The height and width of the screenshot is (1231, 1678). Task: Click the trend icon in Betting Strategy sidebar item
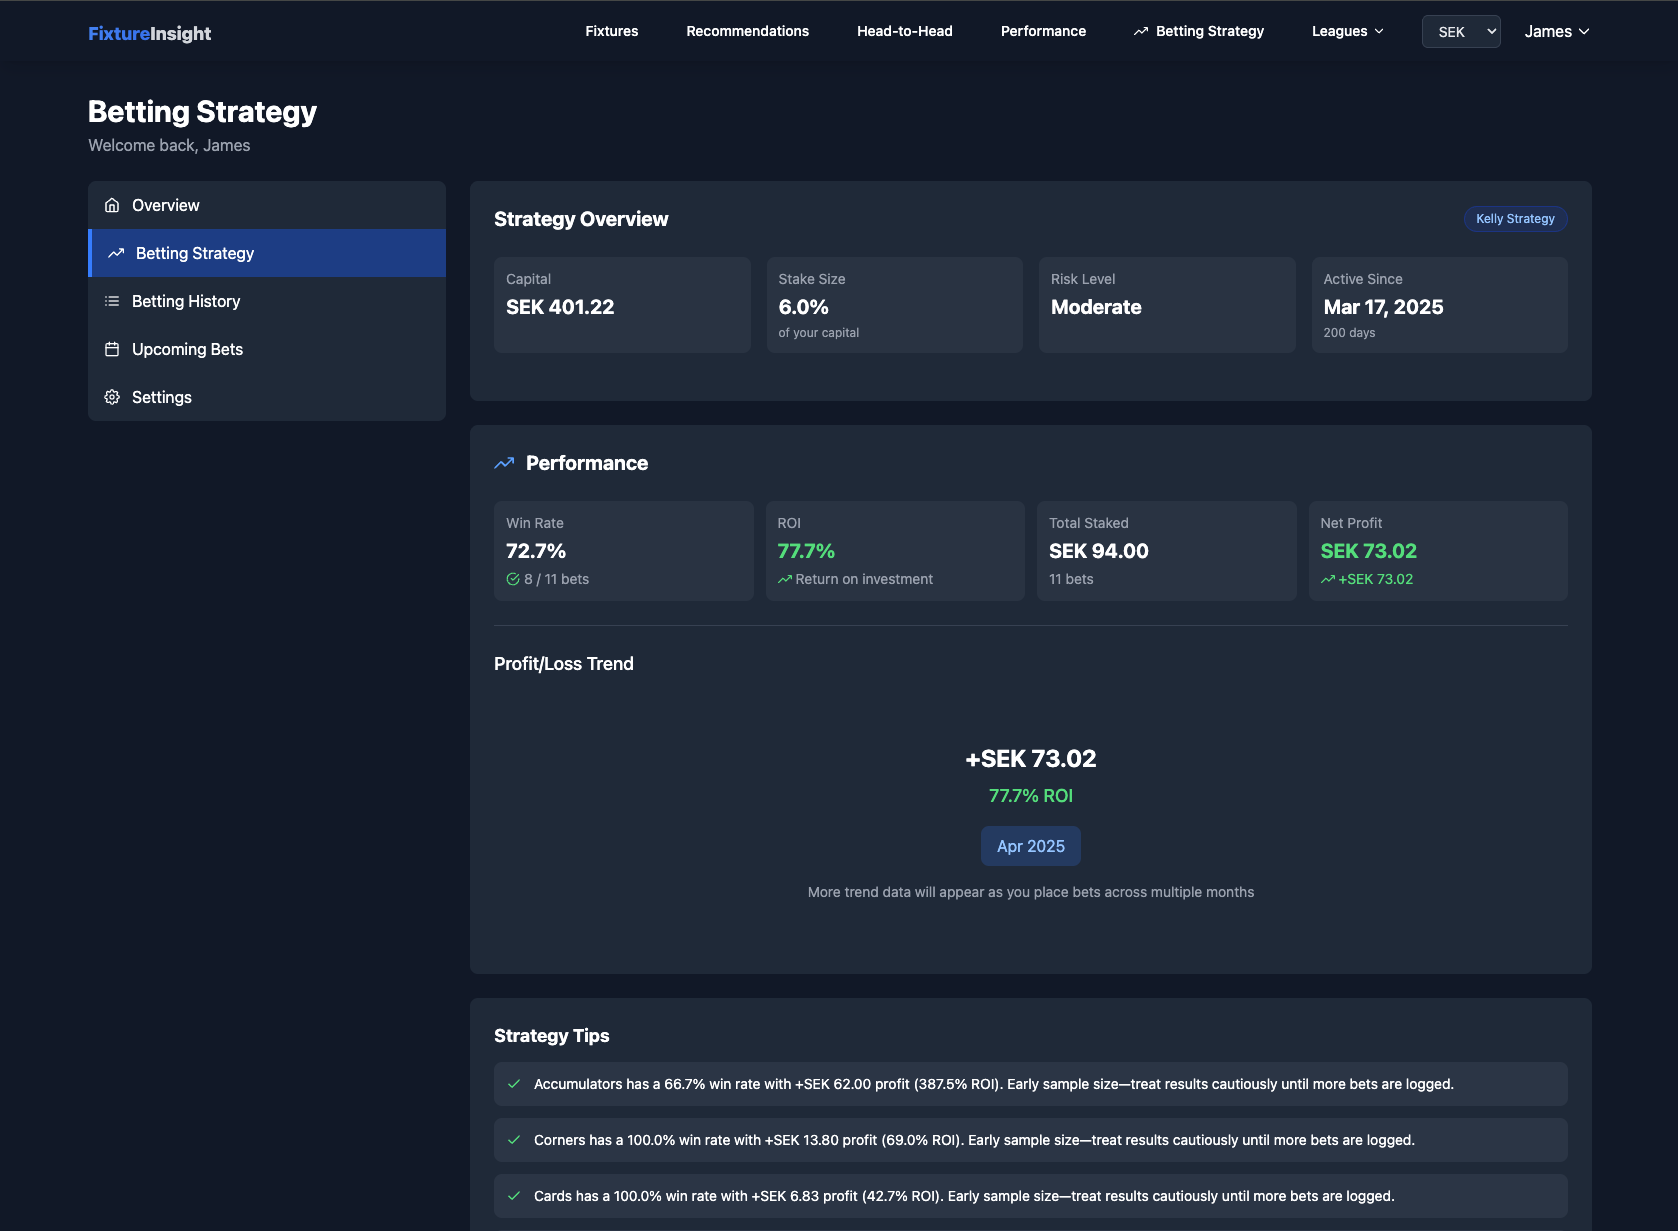coord(116,253)
